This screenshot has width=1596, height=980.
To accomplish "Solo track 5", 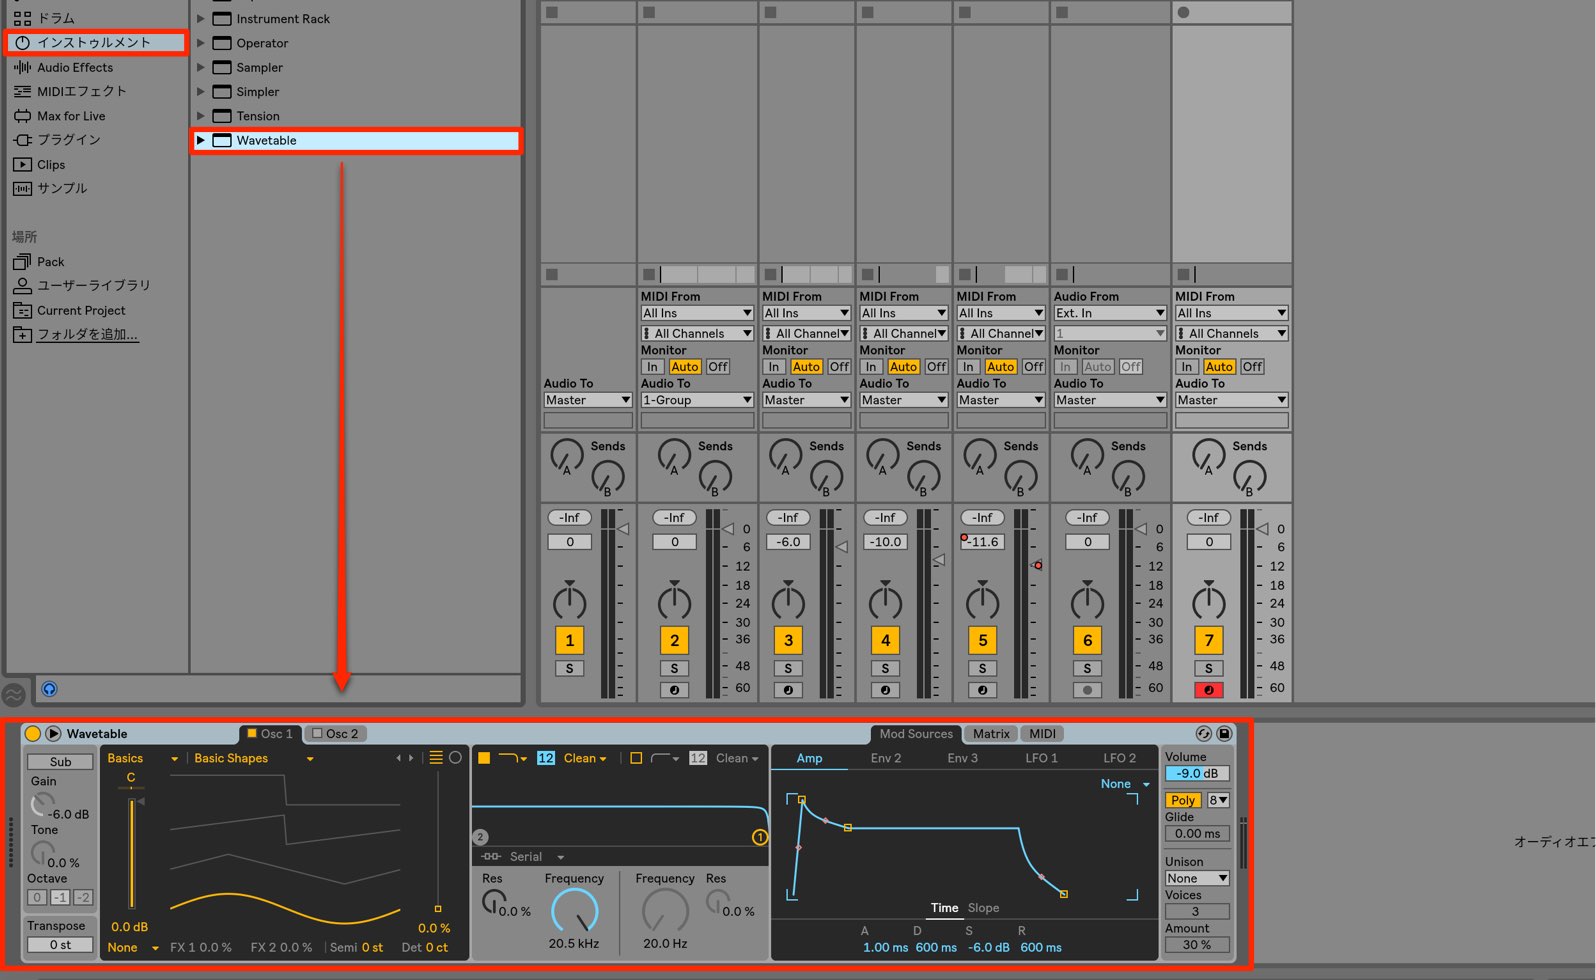I will click(982, 668).
